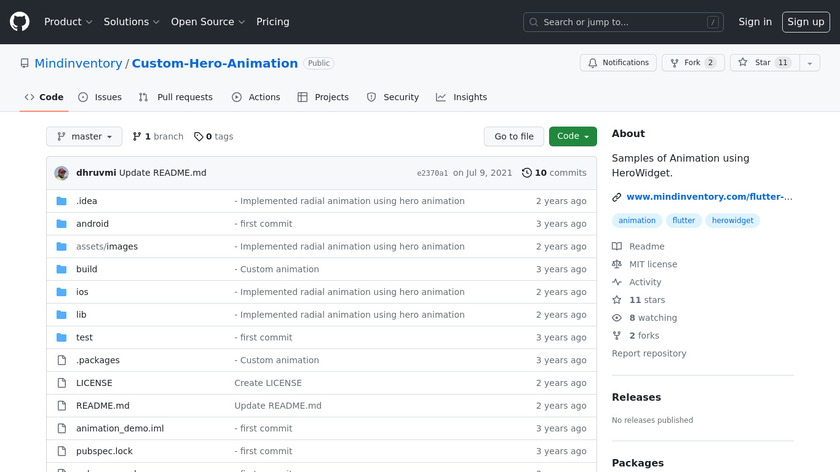The width and height of the screenshot is (840, 472).
Task: Click the file icon beside .packages
Action: click(62, 360)
